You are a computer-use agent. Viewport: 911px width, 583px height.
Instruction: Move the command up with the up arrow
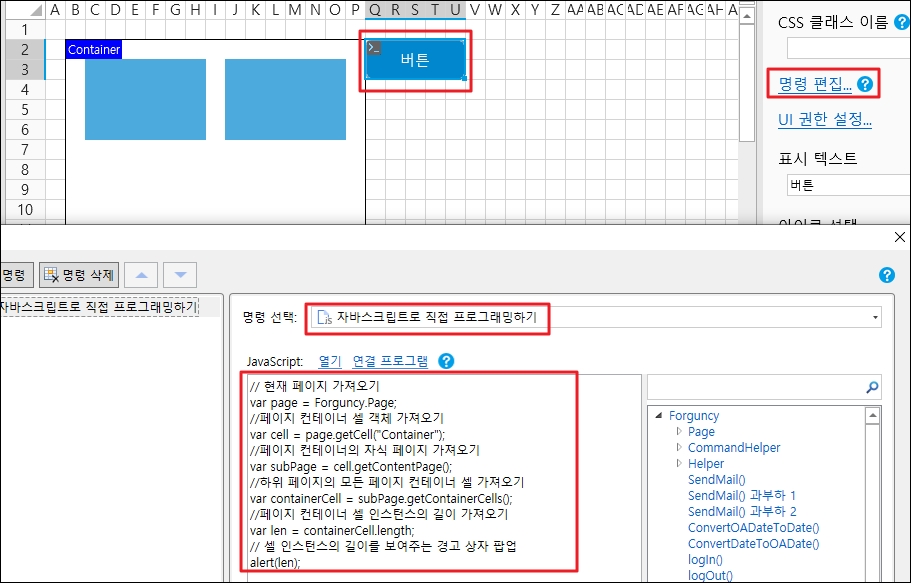click(x=145, y=275)
